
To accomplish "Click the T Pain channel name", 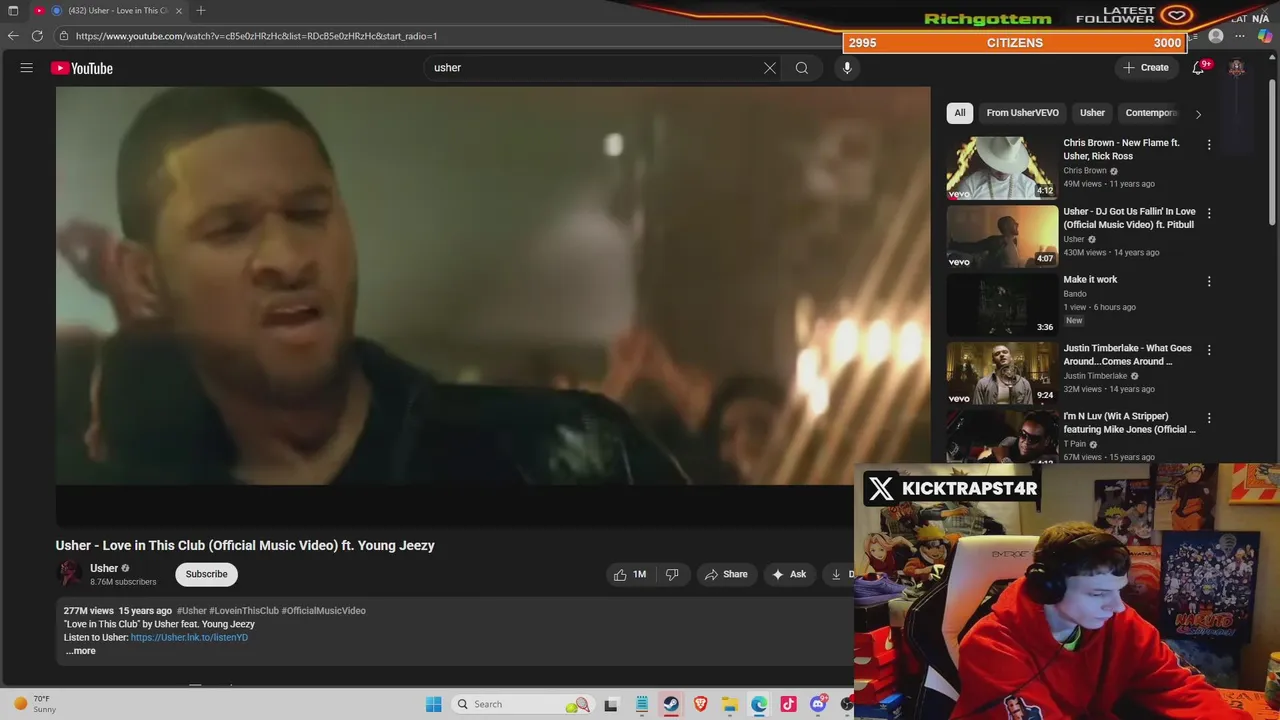I will [1074, 444].
